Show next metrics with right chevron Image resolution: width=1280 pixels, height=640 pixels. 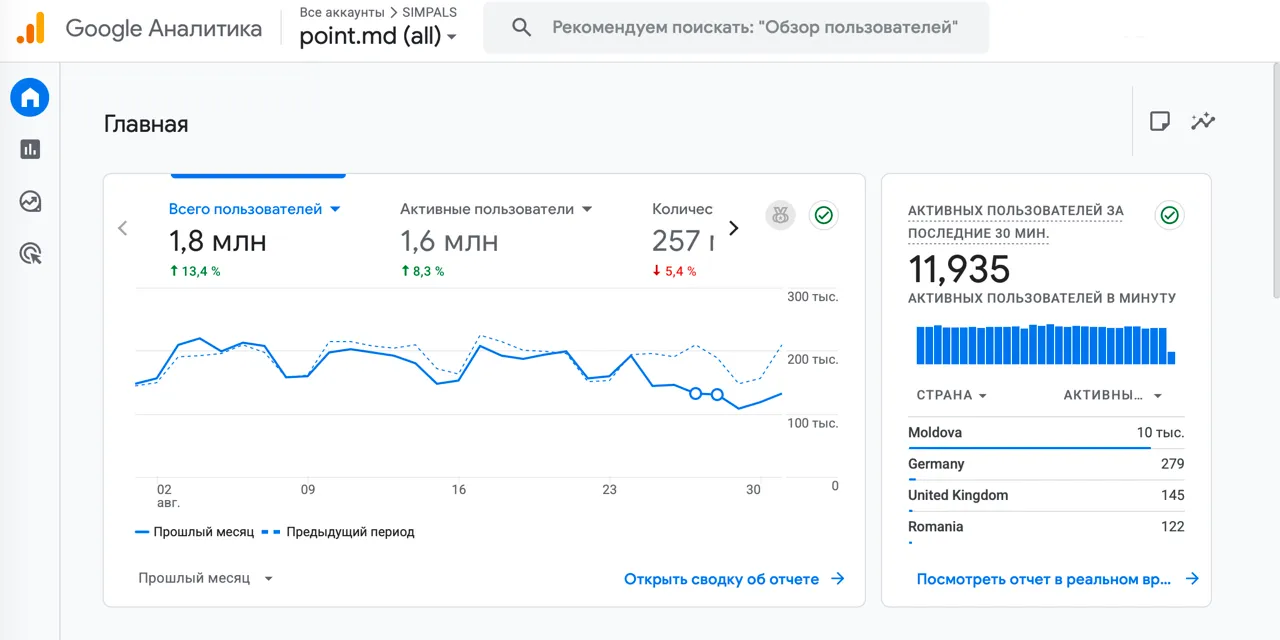tap(734, 228)
